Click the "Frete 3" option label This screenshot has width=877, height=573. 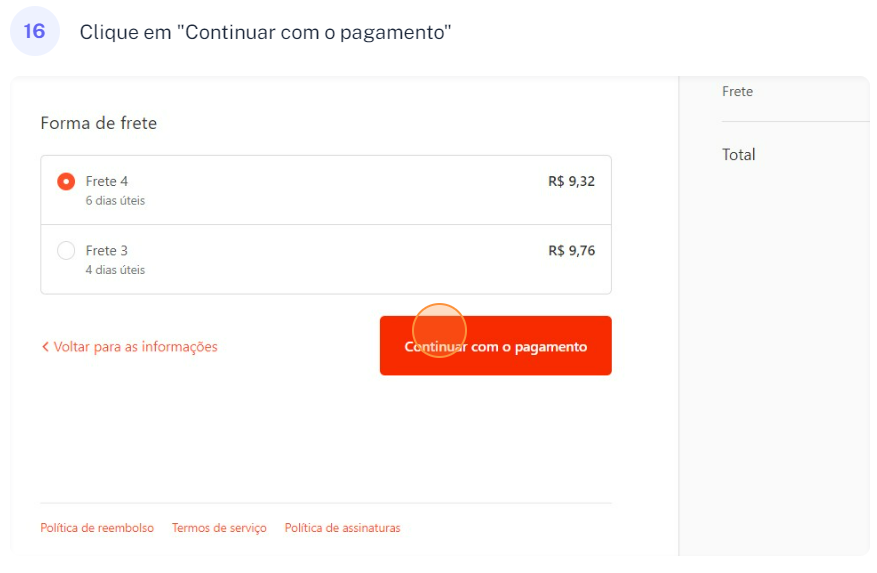pyautogui.click(x=107, y=250)
